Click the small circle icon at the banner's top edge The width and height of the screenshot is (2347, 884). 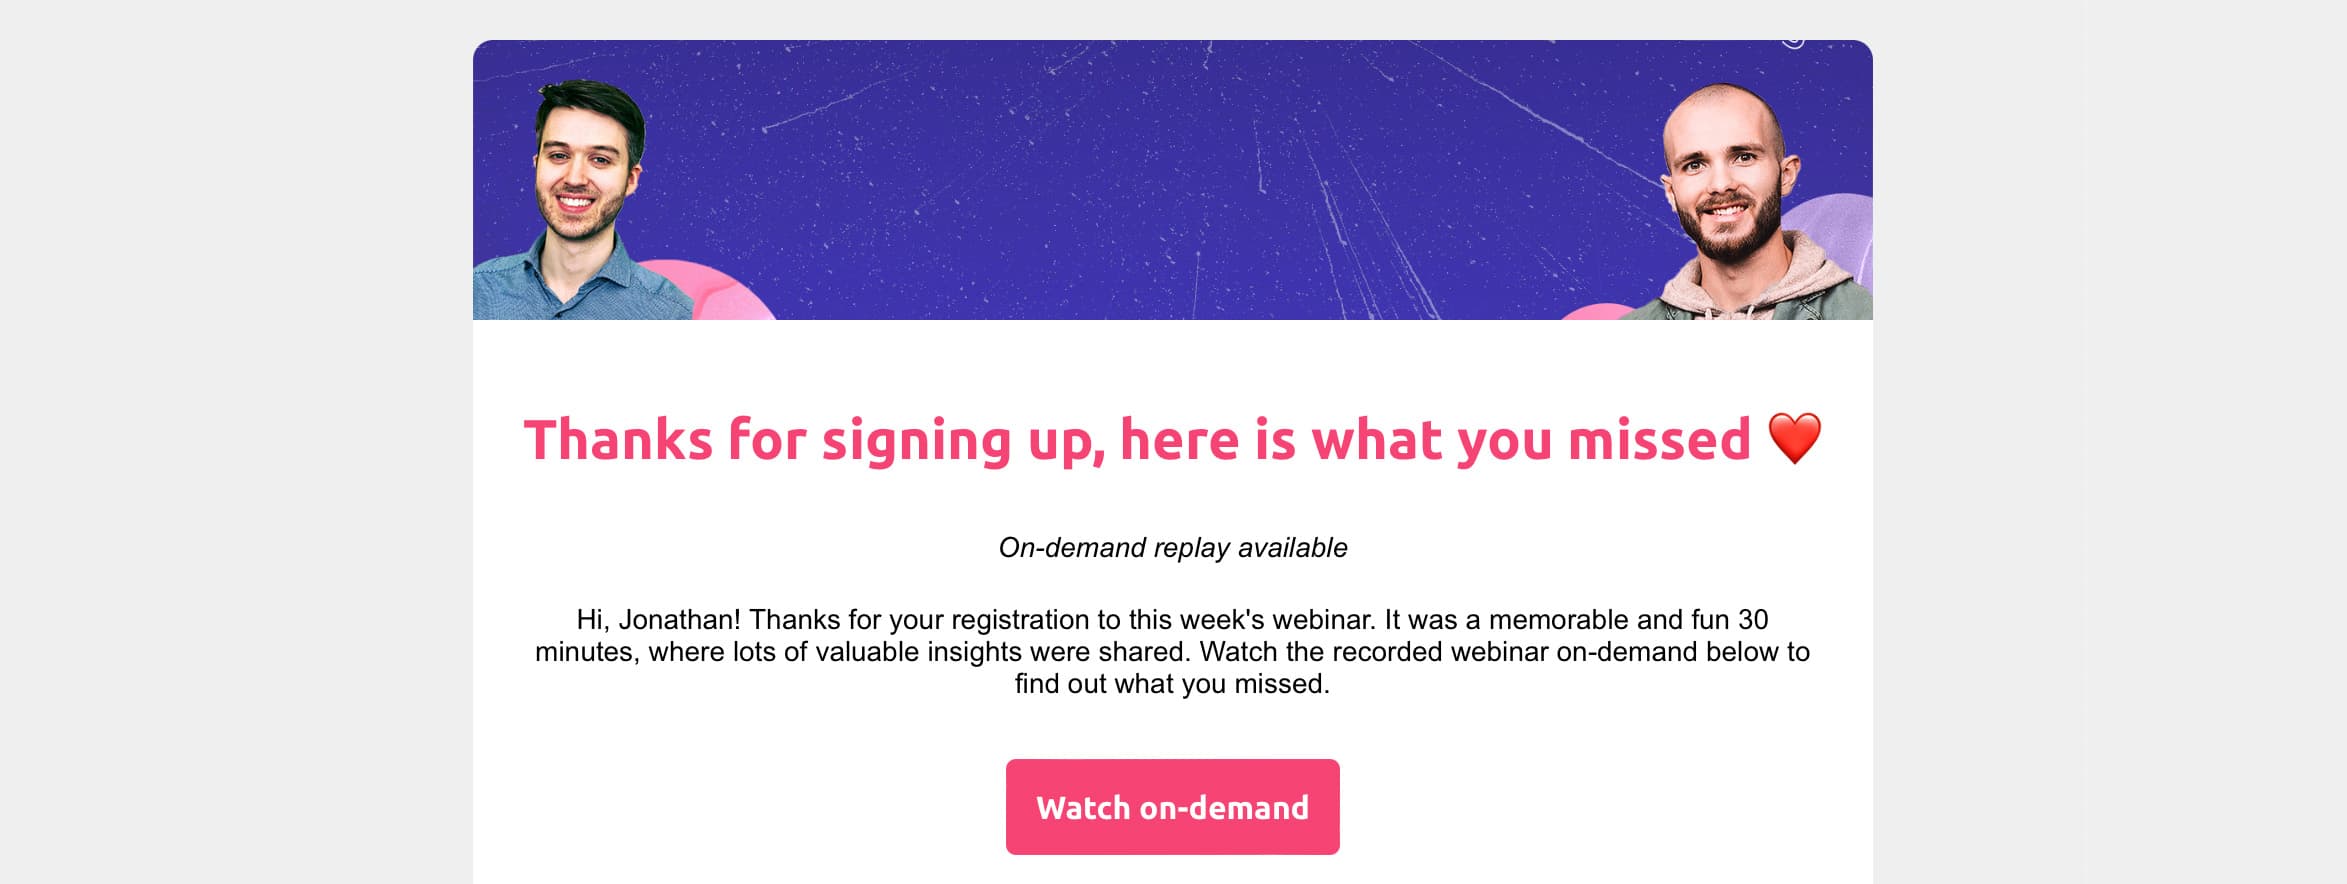tap(1793, 43)
